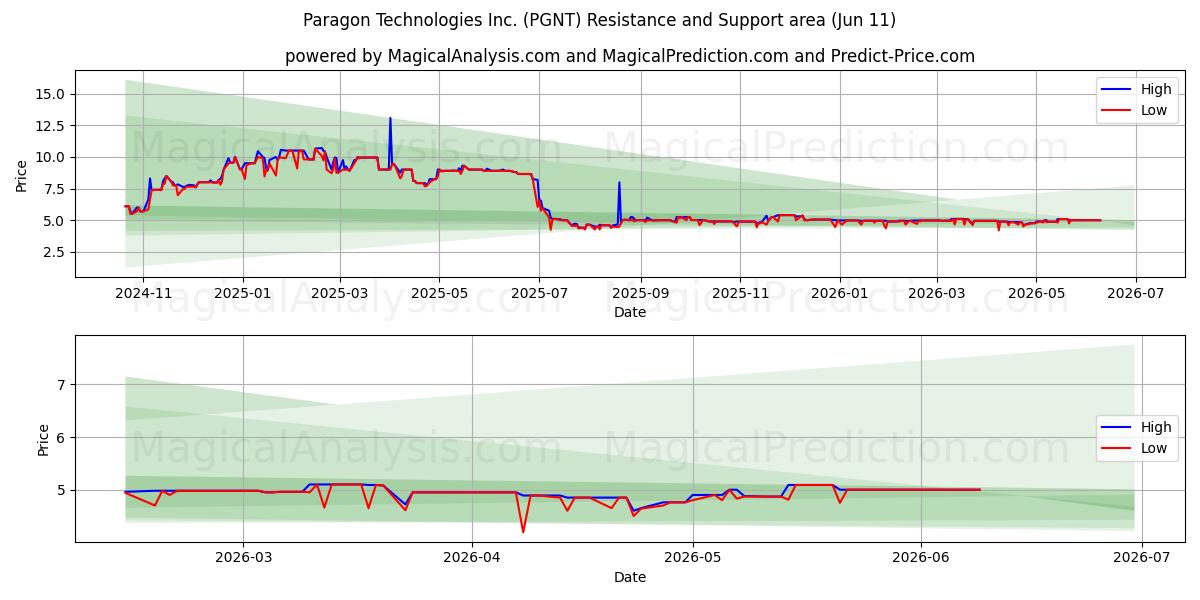1200x600 pixels.
Task: Click the '5.0' y-axis tick in the top chart
Action: (56, 221)
